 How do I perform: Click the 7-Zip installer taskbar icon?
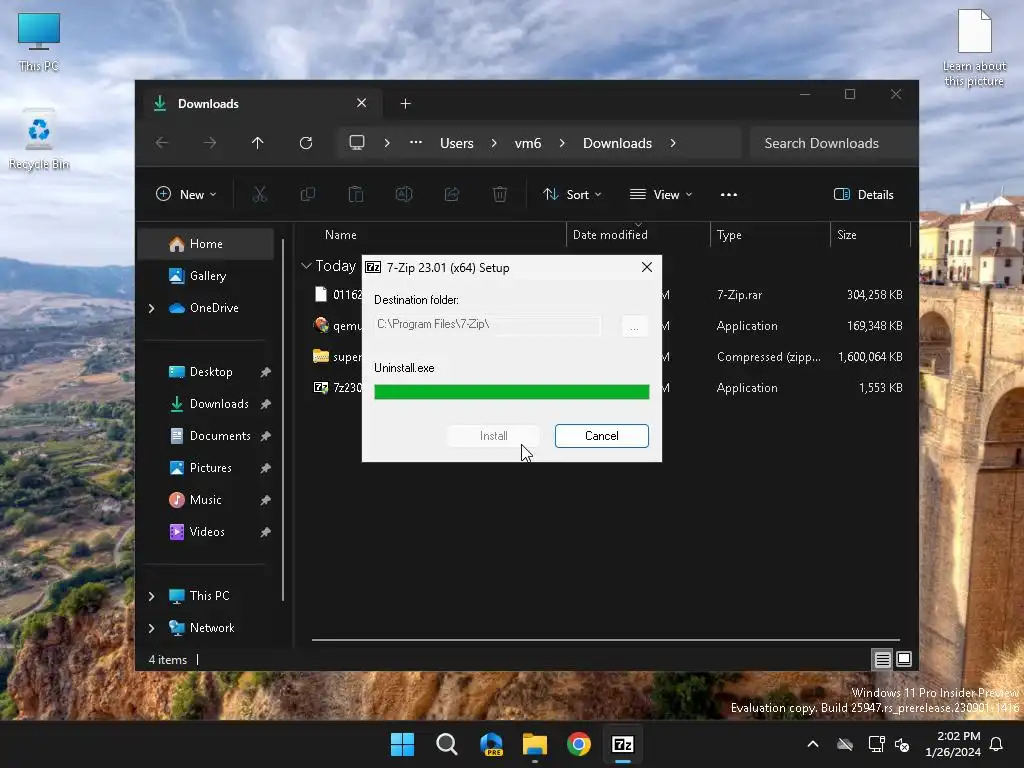(622, 744)
